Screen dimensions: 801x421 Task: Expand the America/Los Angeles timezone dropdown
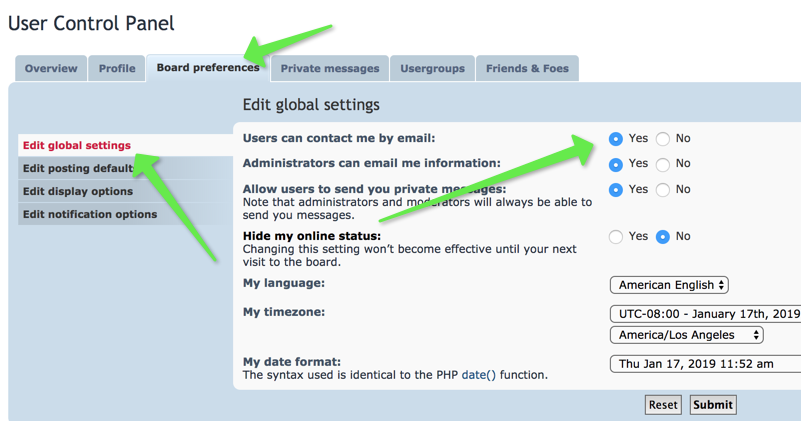tap(686, 335)
